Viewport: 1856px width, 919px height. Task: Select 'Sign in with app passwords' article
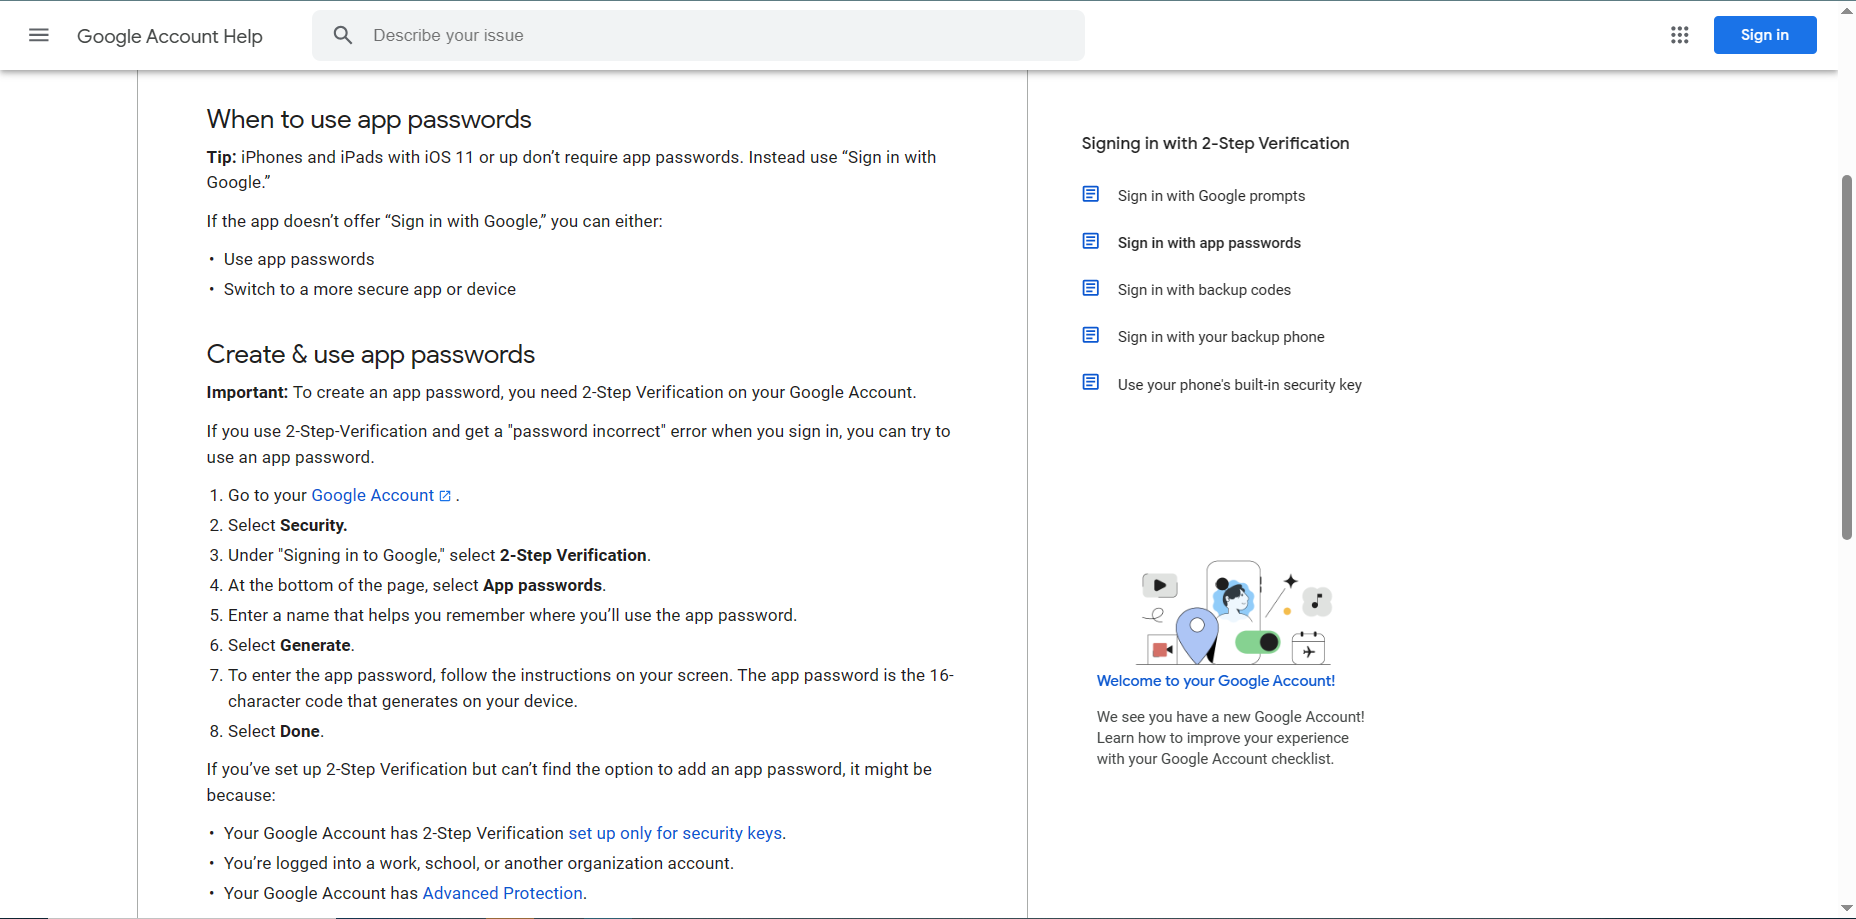[x=1209, y=243]
